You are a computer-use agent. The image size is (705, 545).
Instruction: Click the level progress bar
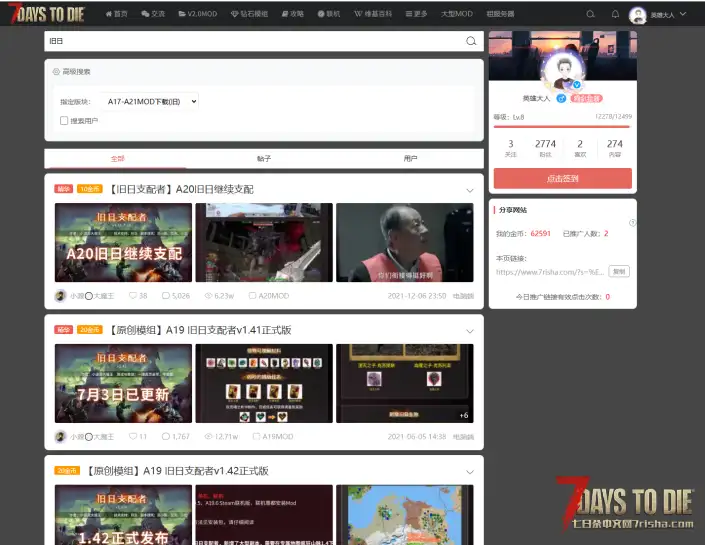coord(562,127)
